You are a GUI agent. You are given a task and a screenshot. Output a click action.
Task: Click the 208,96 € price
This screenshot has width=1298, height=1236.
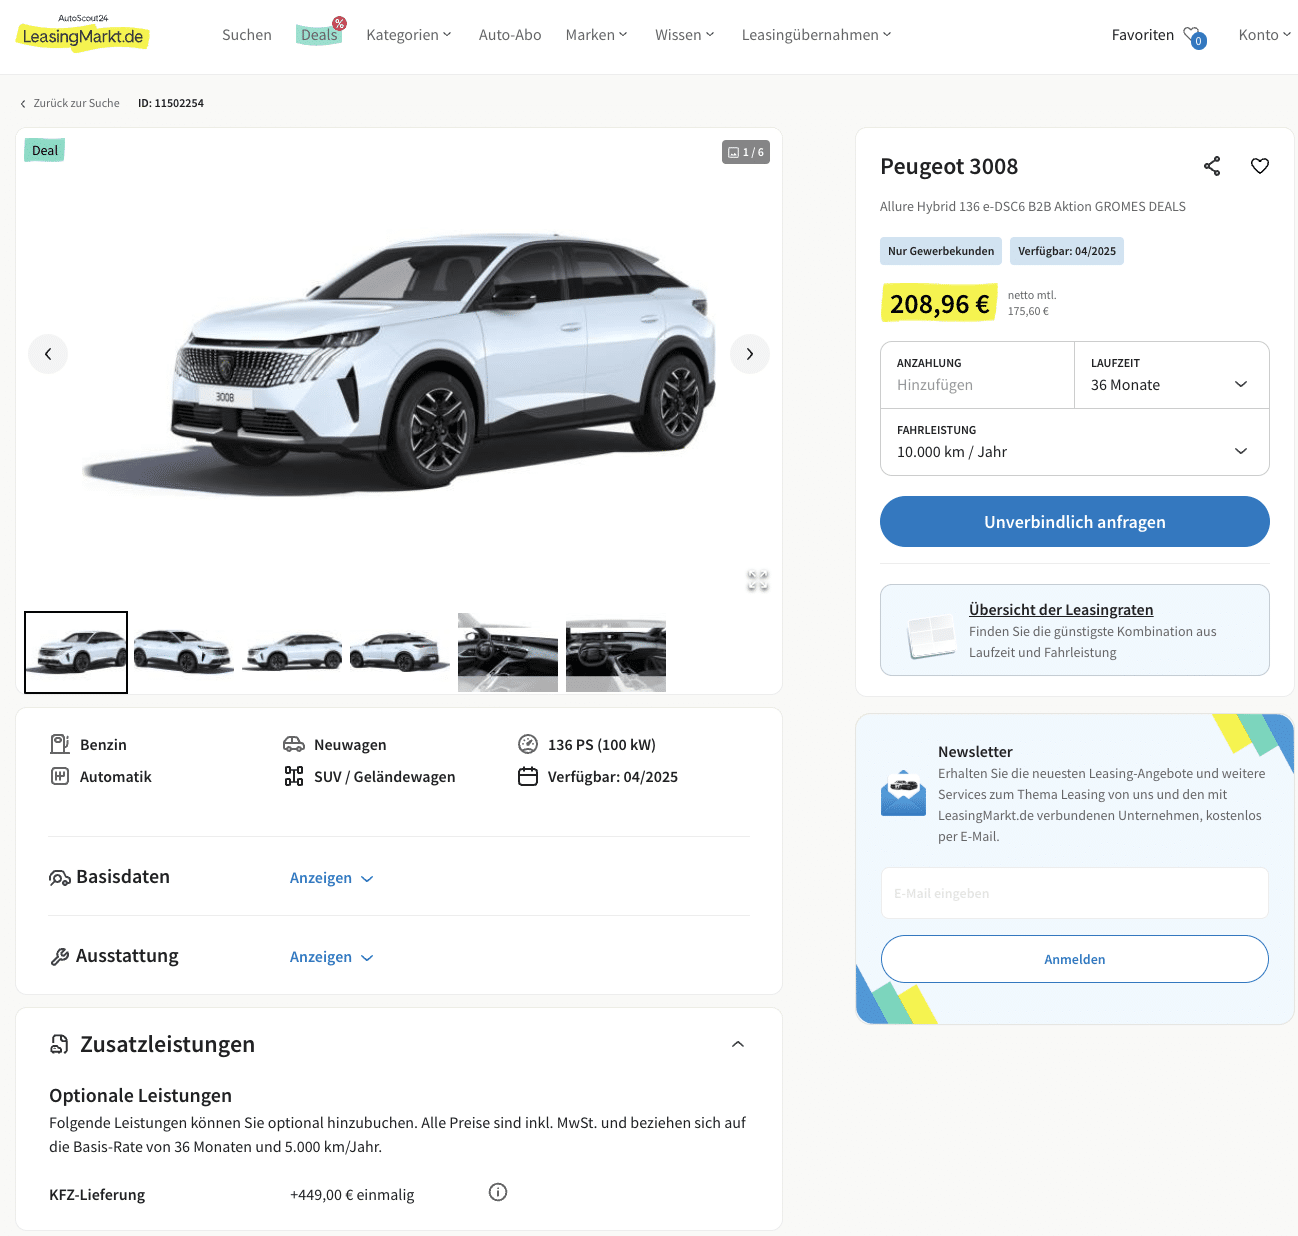[939, 303]
